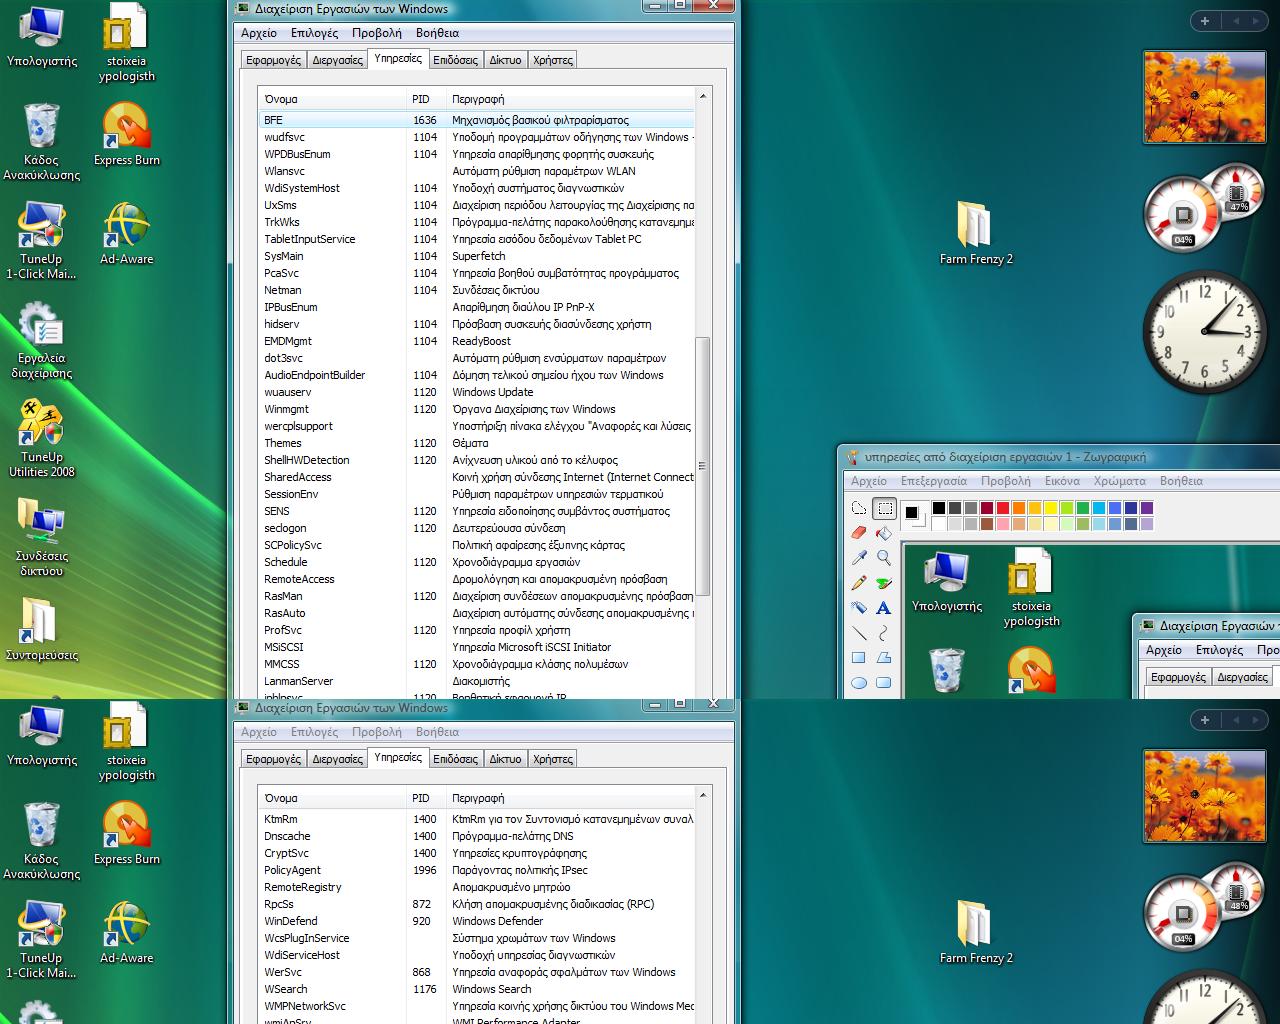Select the SysMain Superfetch row

click(x=476, y=256)
